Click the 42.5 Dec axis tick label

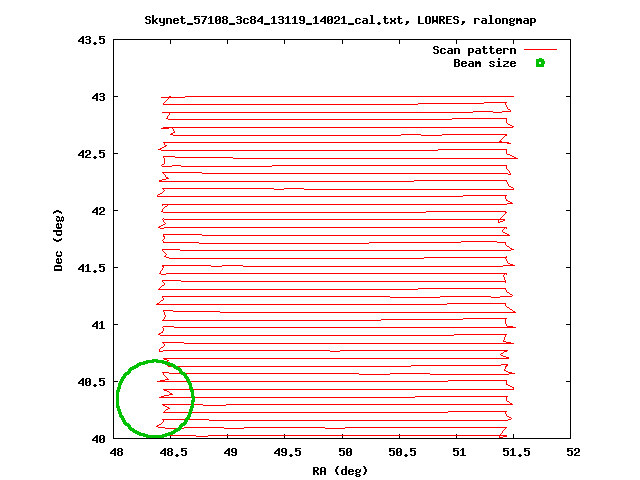click(x=91, y=154)
